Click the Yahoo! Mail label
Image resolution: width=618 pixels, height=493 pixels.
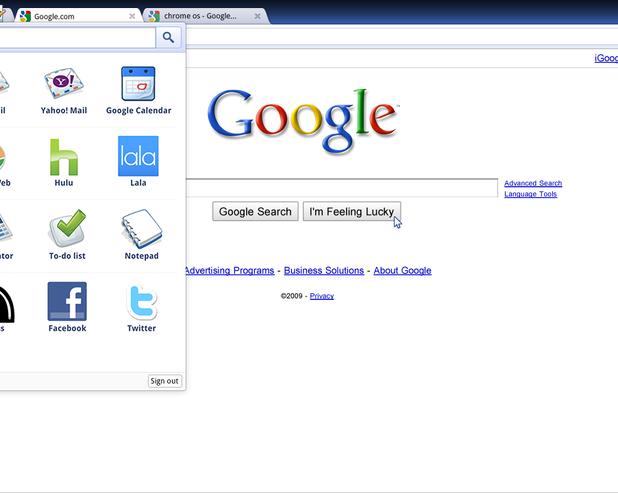tap(64, 111)
